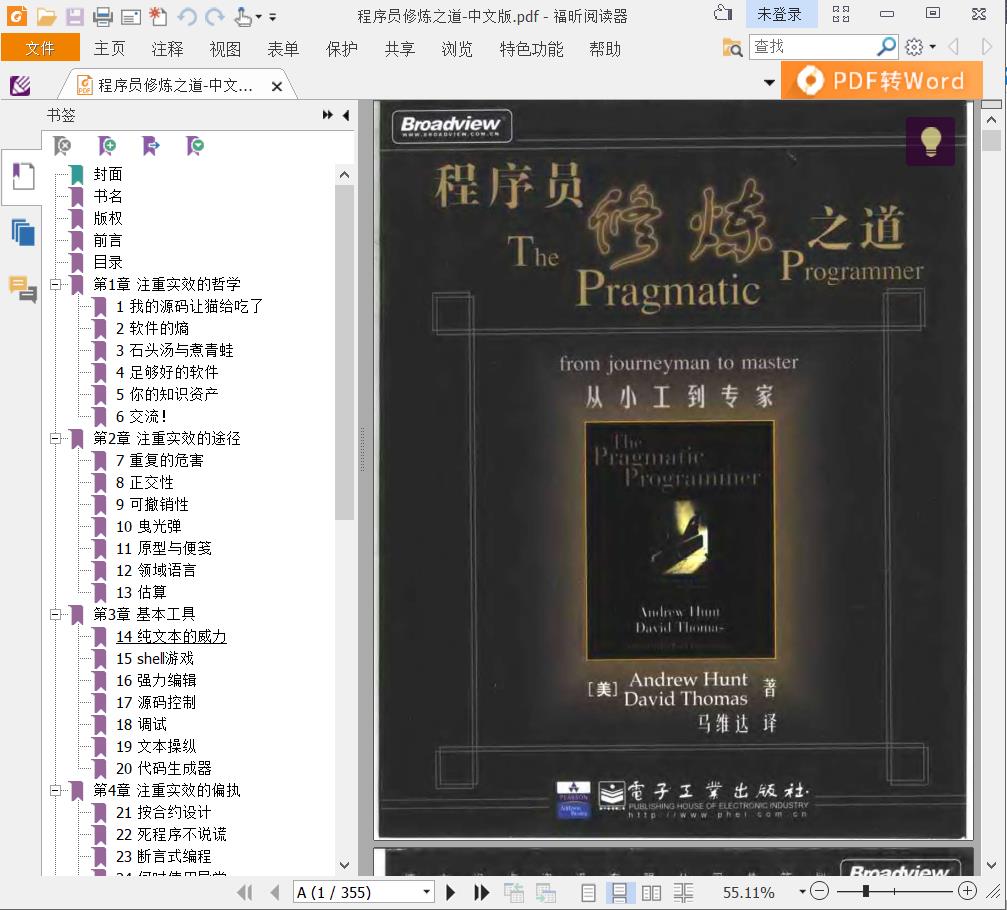The width and height of the screenshot is (1007, 910).
Task: Undo the last action
Action: [187, 16]
